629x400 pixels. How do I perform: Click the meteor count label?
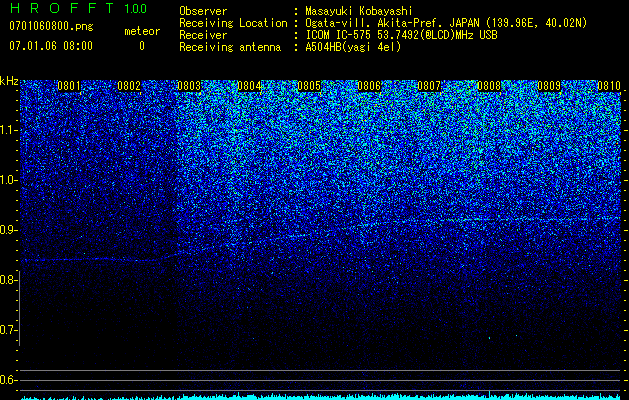click(142, 31)
